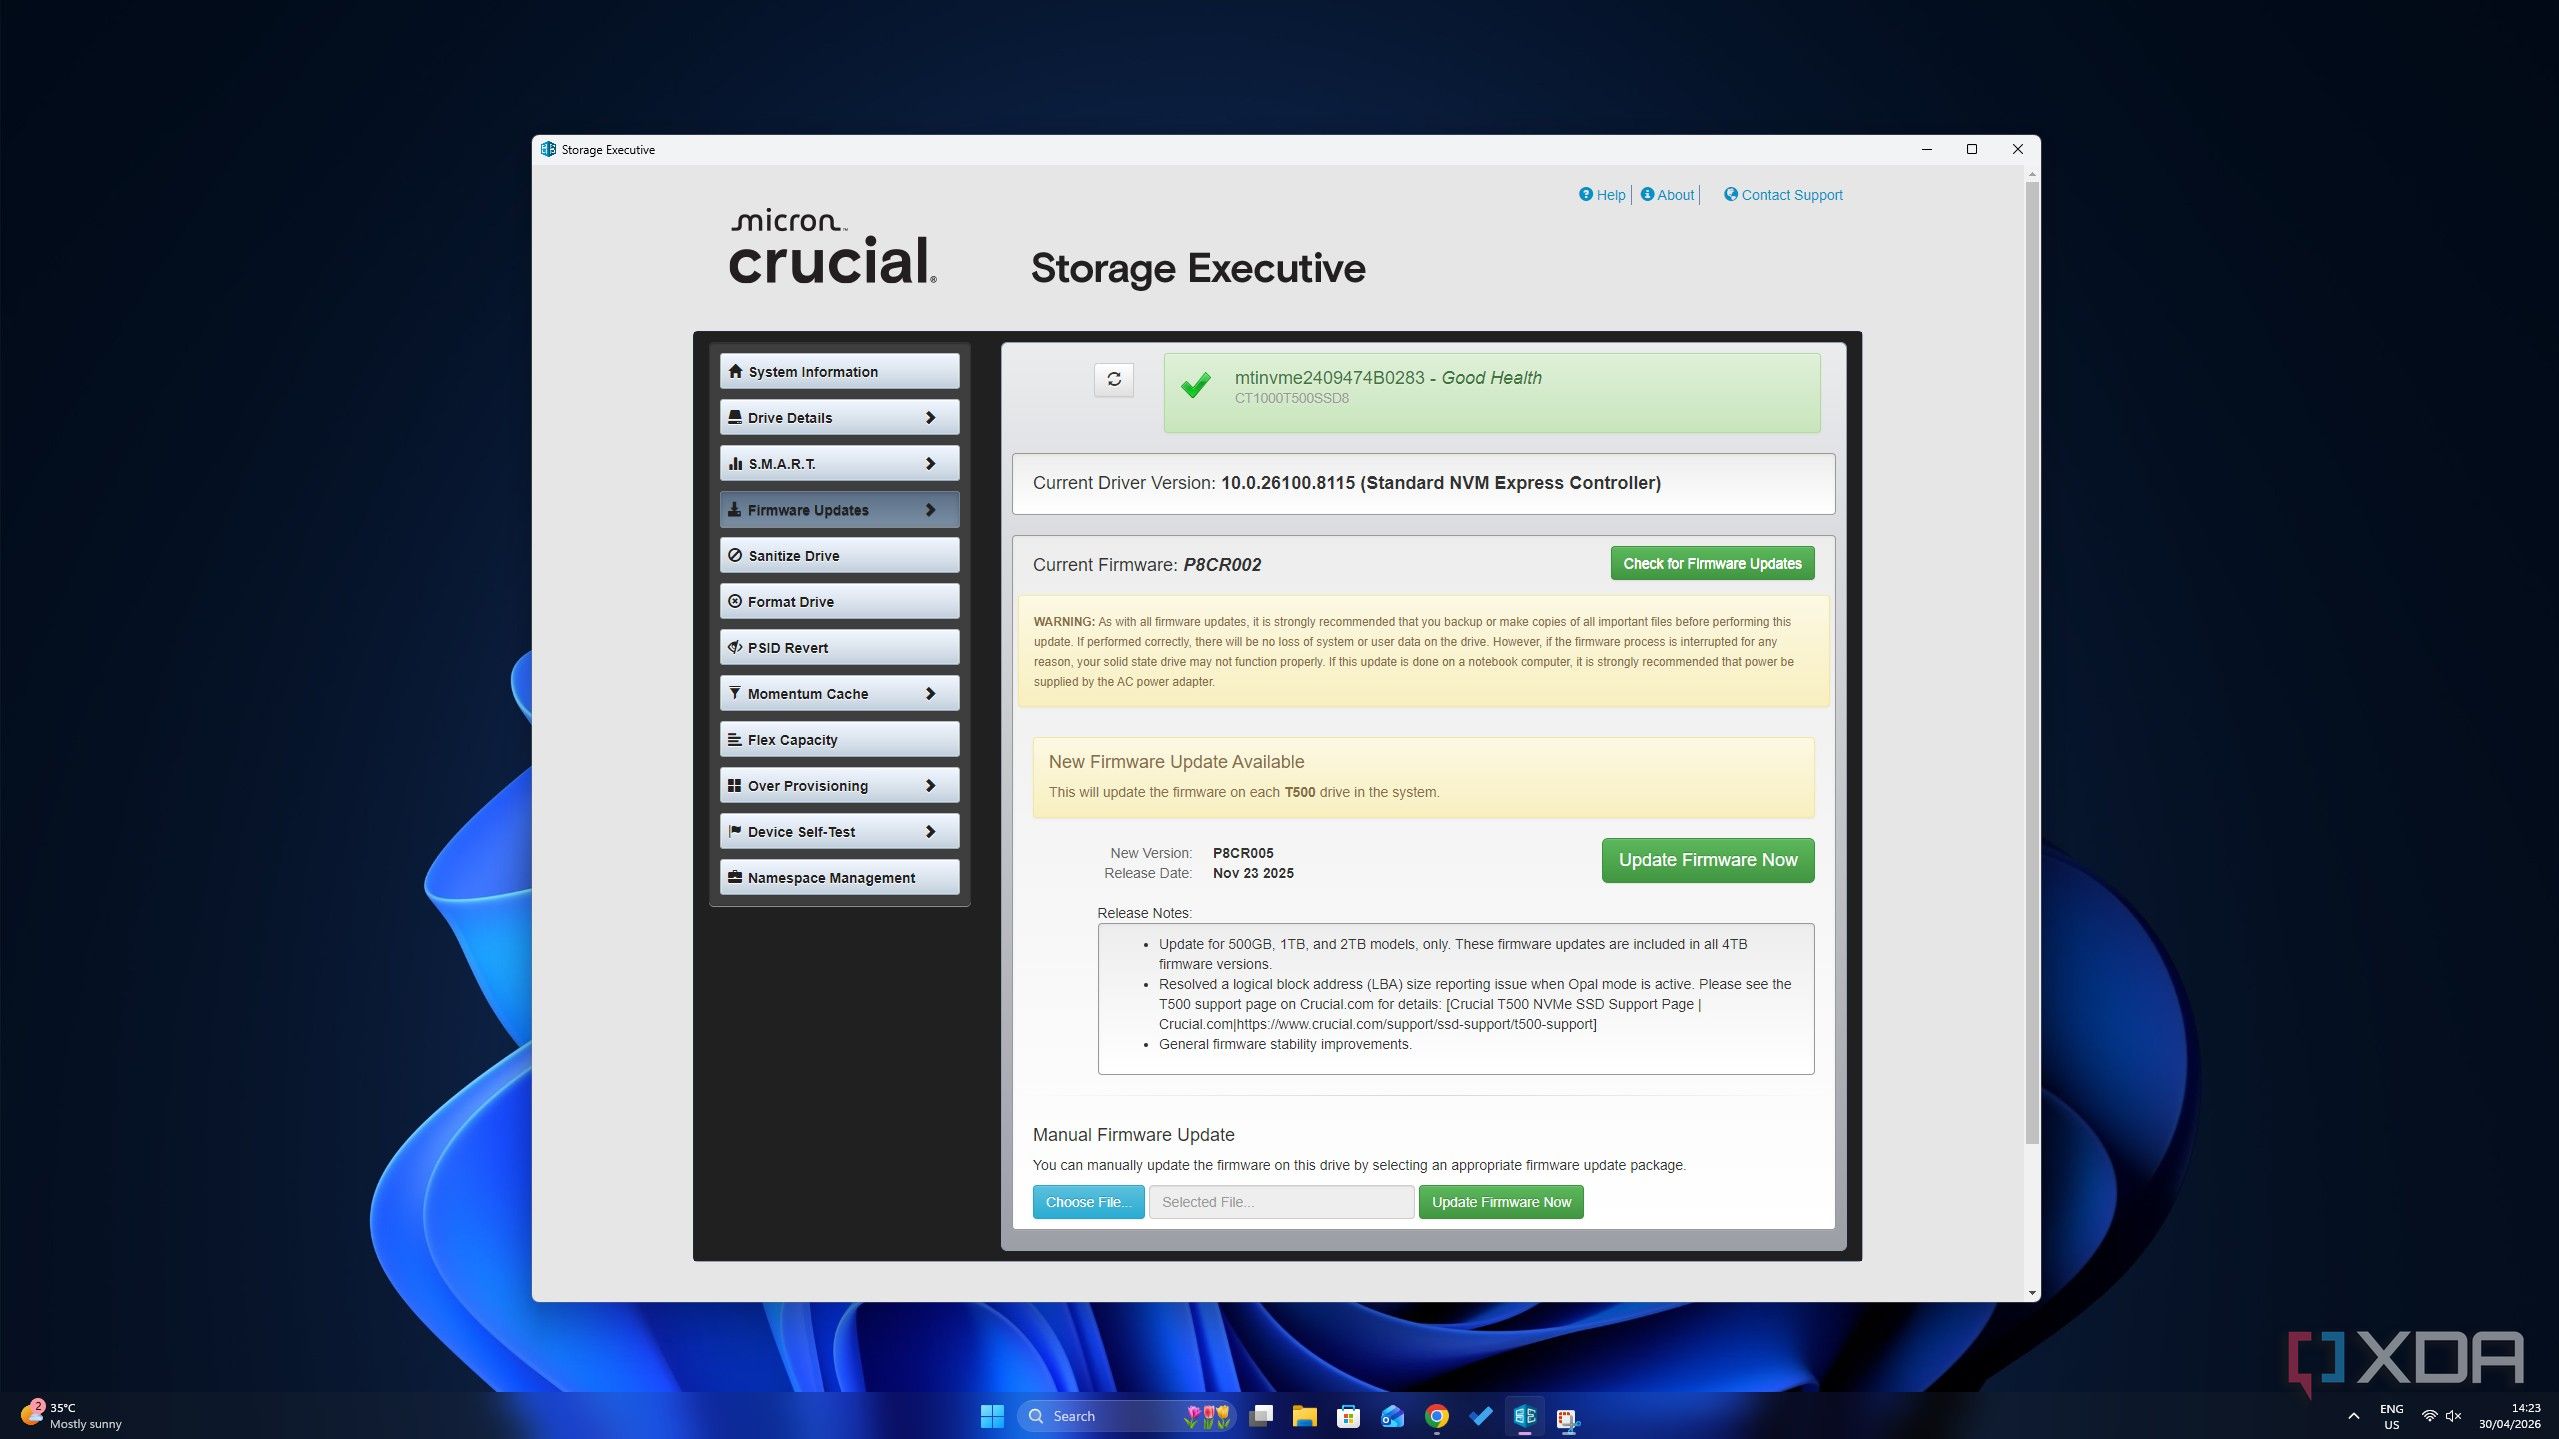Open the Task View taskbar icon
The width and height of the screenshot is (2559, 1439).
tap(1260, 1416)
